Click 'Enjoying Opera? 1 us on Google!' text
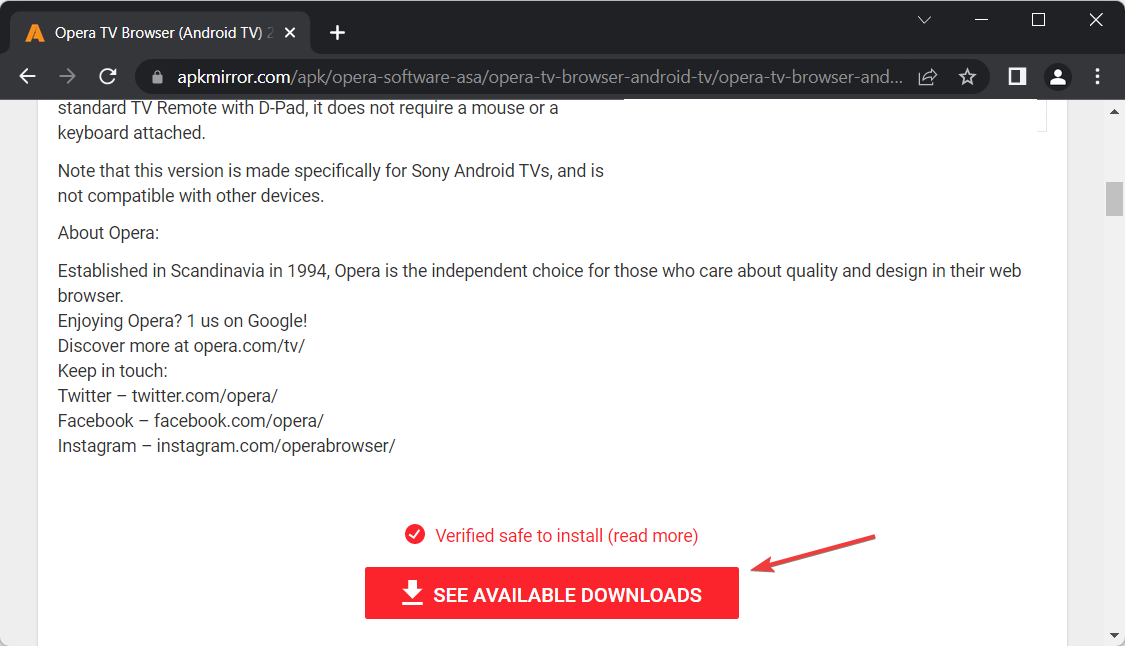Viewport: 1125px width, 646px height. (182, 321)
